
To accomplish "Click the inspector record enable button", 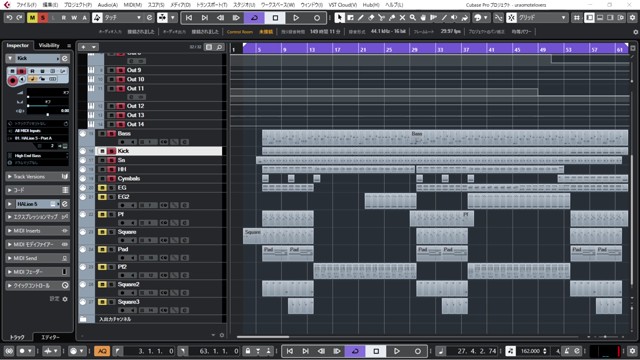I will coord(12,81).
